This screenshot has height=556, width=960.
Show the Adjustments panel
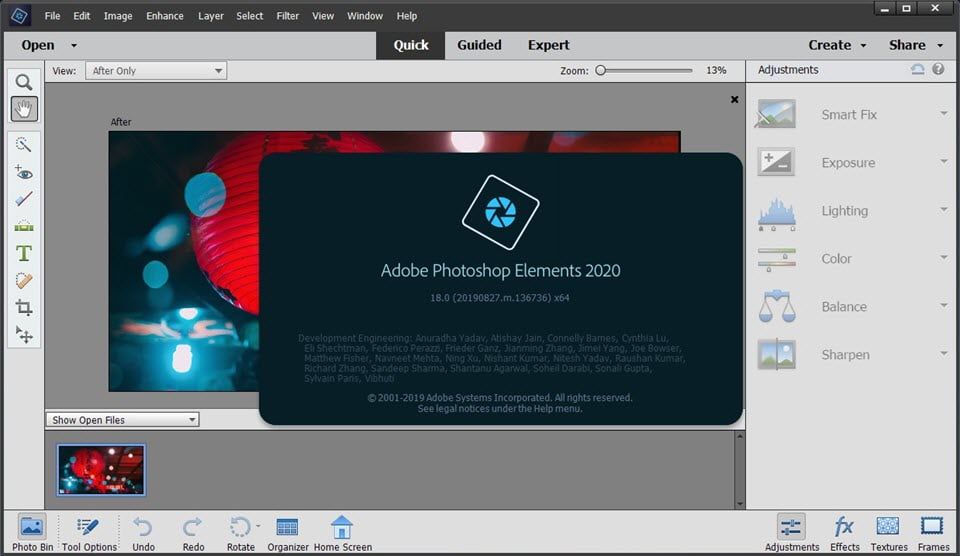(791, 533)
